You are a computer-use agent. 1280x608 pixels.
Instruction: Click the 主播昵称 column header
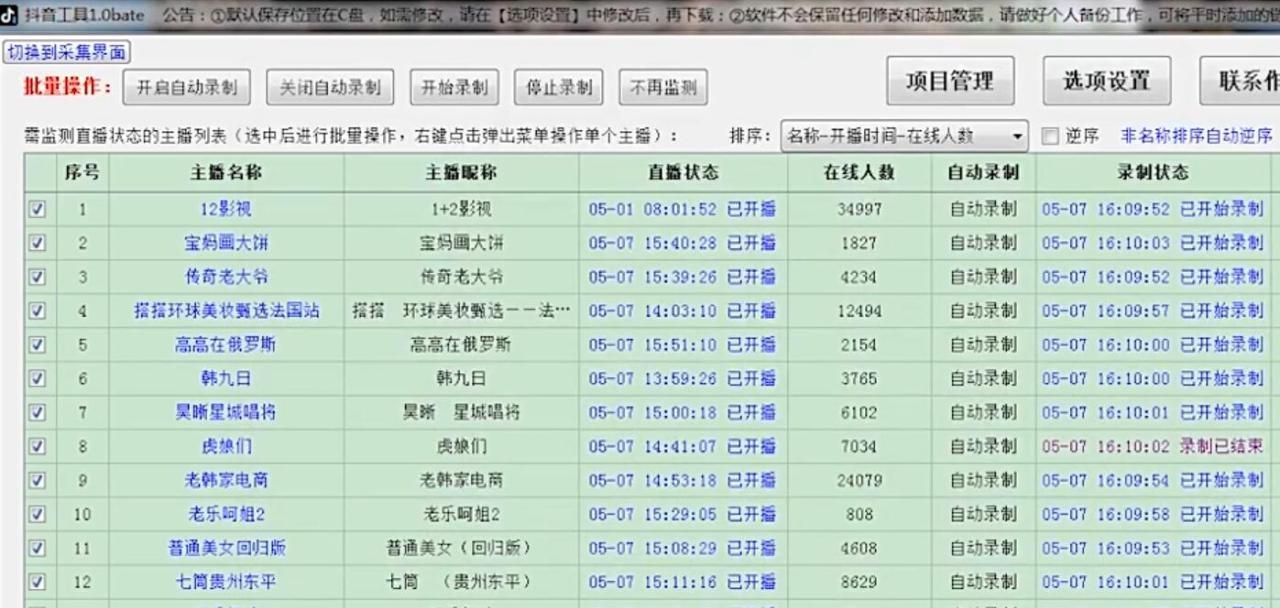click(x=461, y=172)
